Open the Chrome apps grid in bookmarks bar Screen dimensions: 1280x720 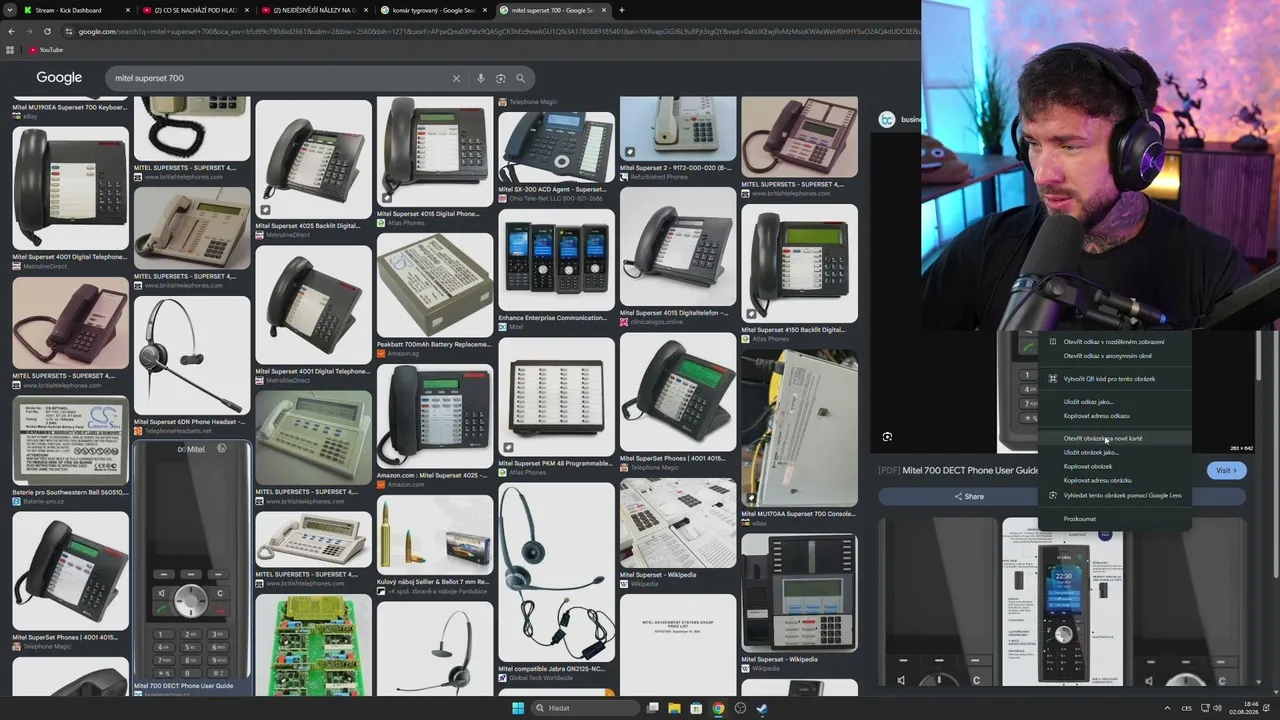pos(11,50)
